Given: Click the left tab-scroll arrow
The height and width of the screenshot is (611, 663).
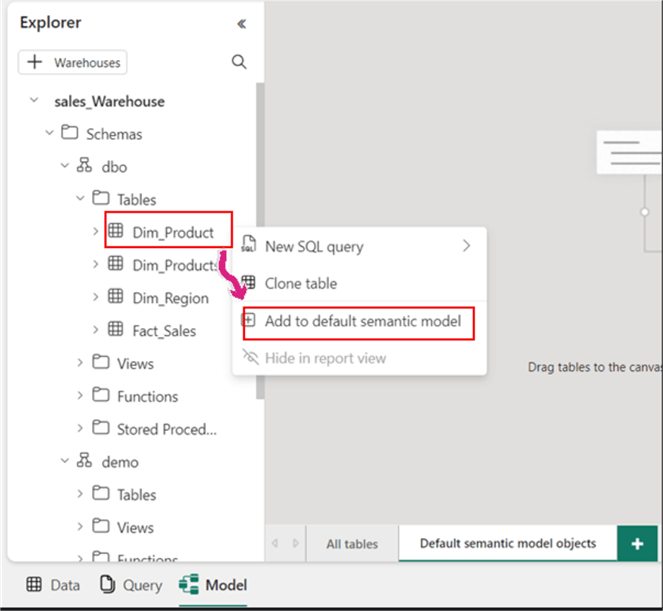Looking at the screenshot, I should [x=275, y=543].
